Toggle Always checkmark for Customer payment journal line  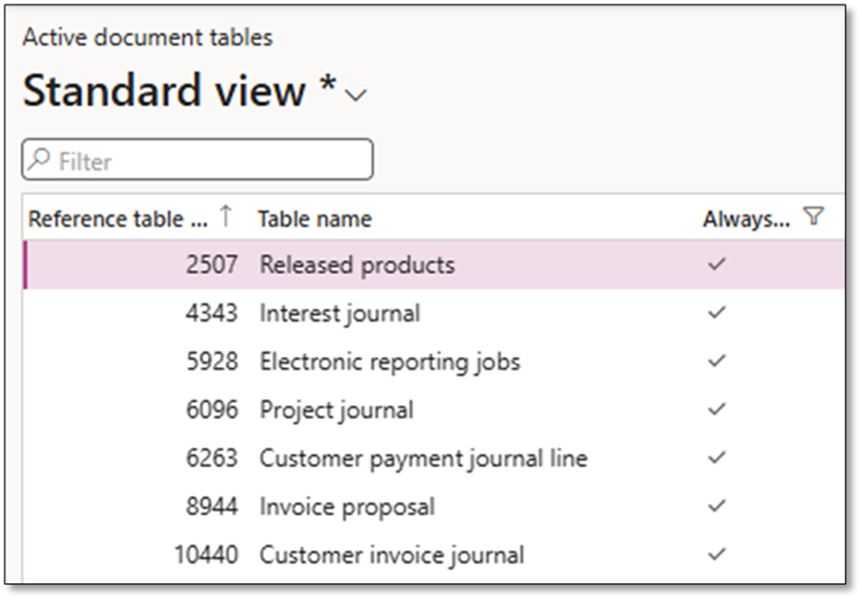click(x=716, y=458)
